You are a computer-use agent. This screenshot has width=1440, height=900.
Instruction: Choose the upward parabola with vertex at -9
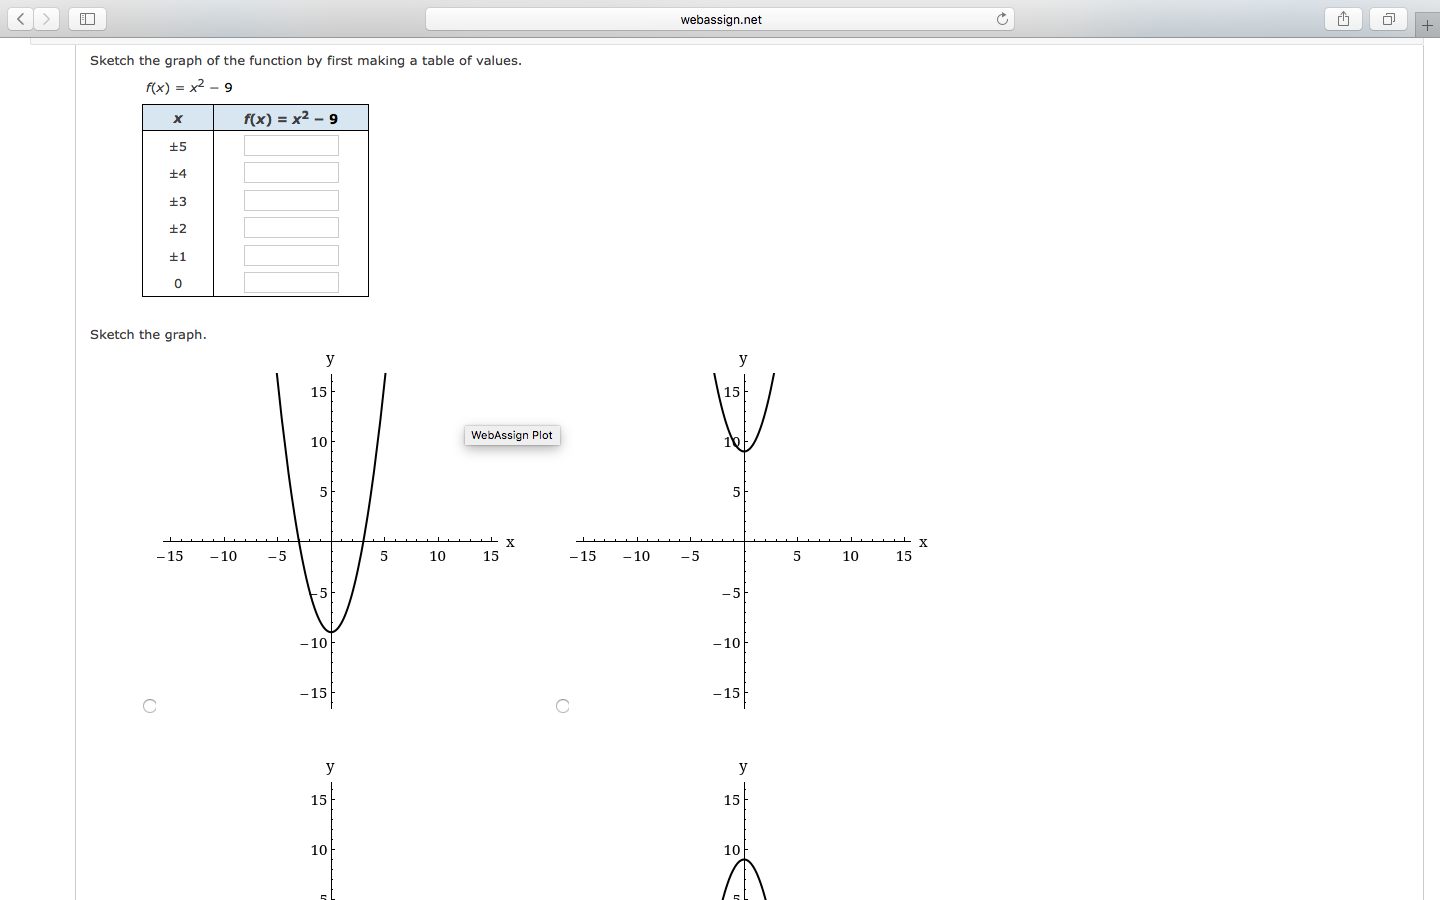coord(150,706)
